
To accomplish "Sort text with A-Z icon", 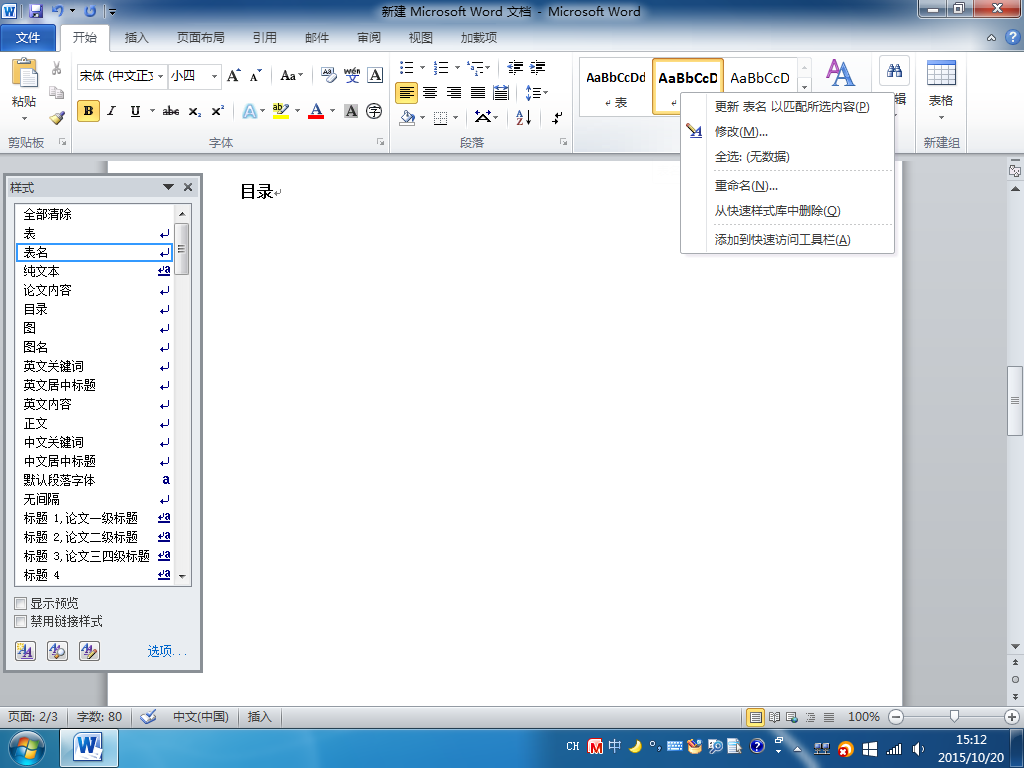I will coord(524,118).
